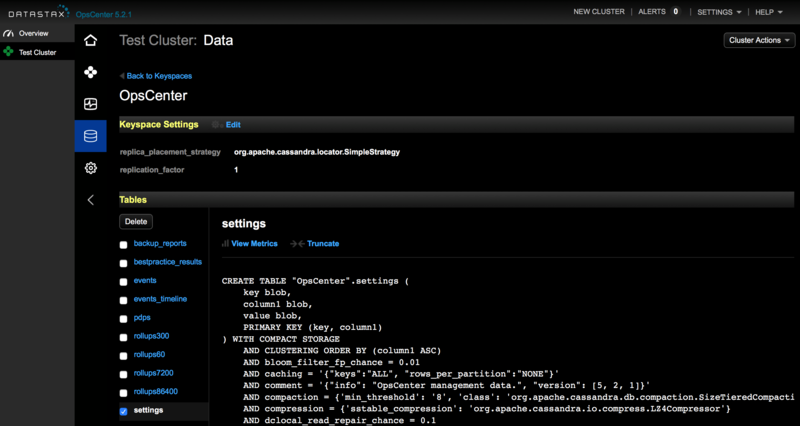800x426 pixels.
Task: Click the SimpleStrategy replica placement value
Action: [x=317, y=152]
